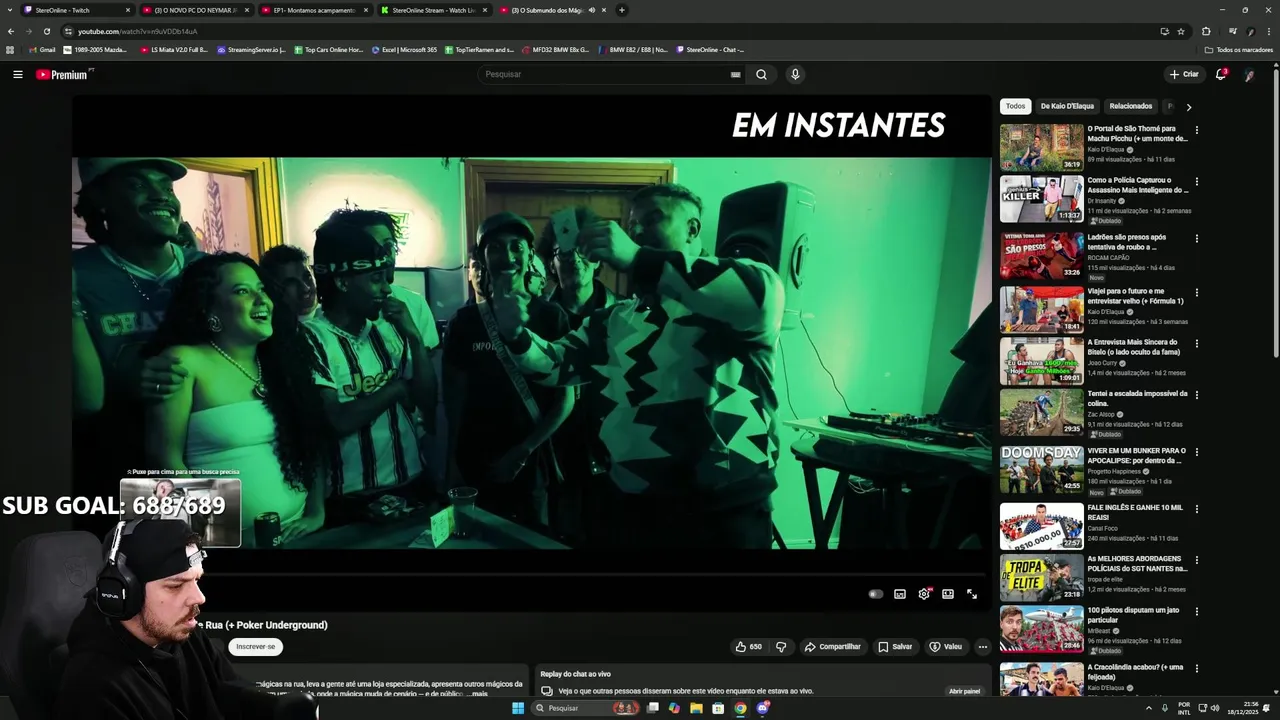Image resolution: width=1280 pixels, height=720 pixels.
Task: Enter full screen on the video player
Action: (x=972, y=594)
